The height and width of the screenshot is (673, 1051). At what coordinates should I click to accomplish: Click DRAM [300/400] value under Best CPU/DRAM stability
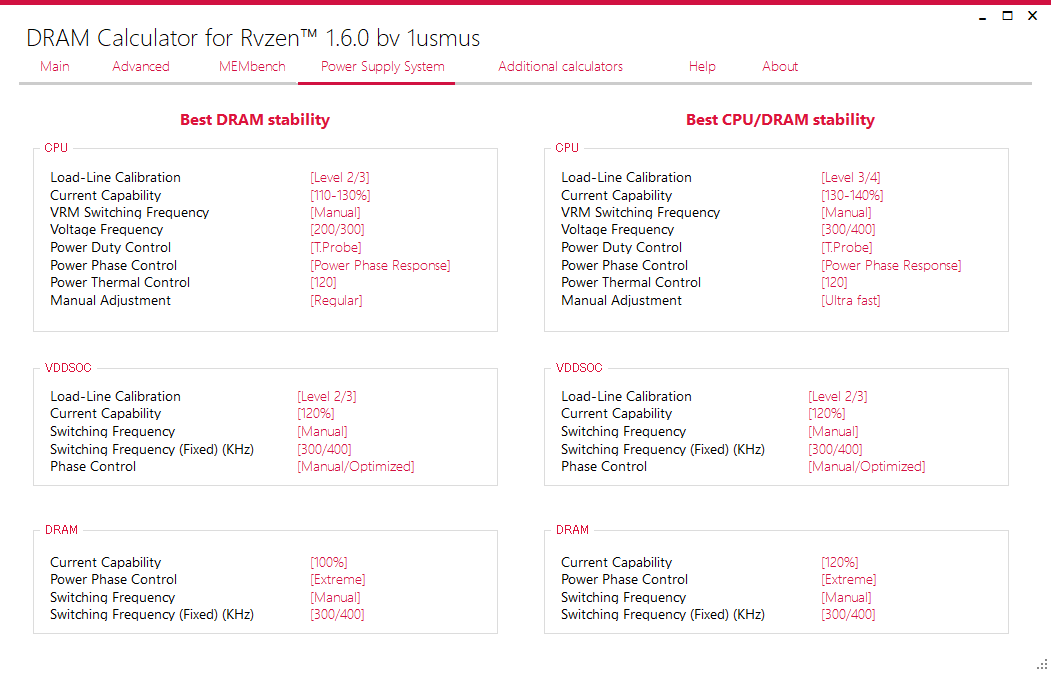[849, 615]
